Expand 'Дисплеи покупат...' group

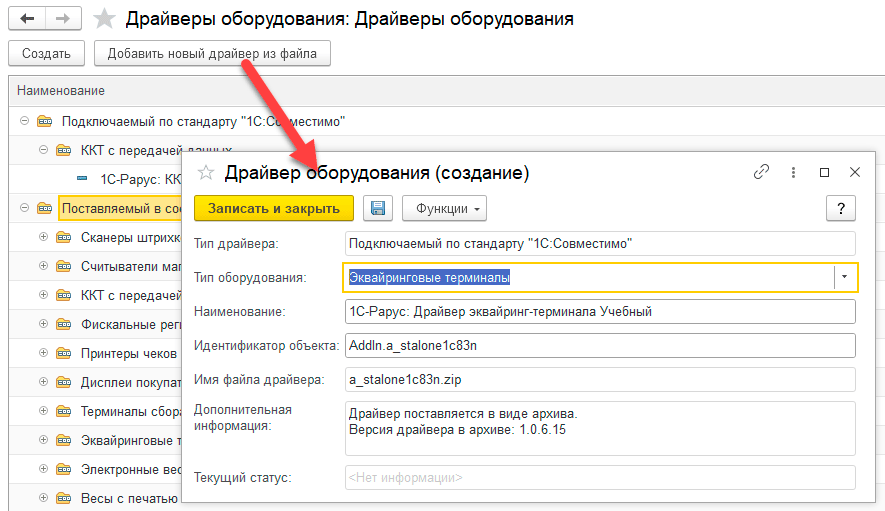tap(43, 382)
